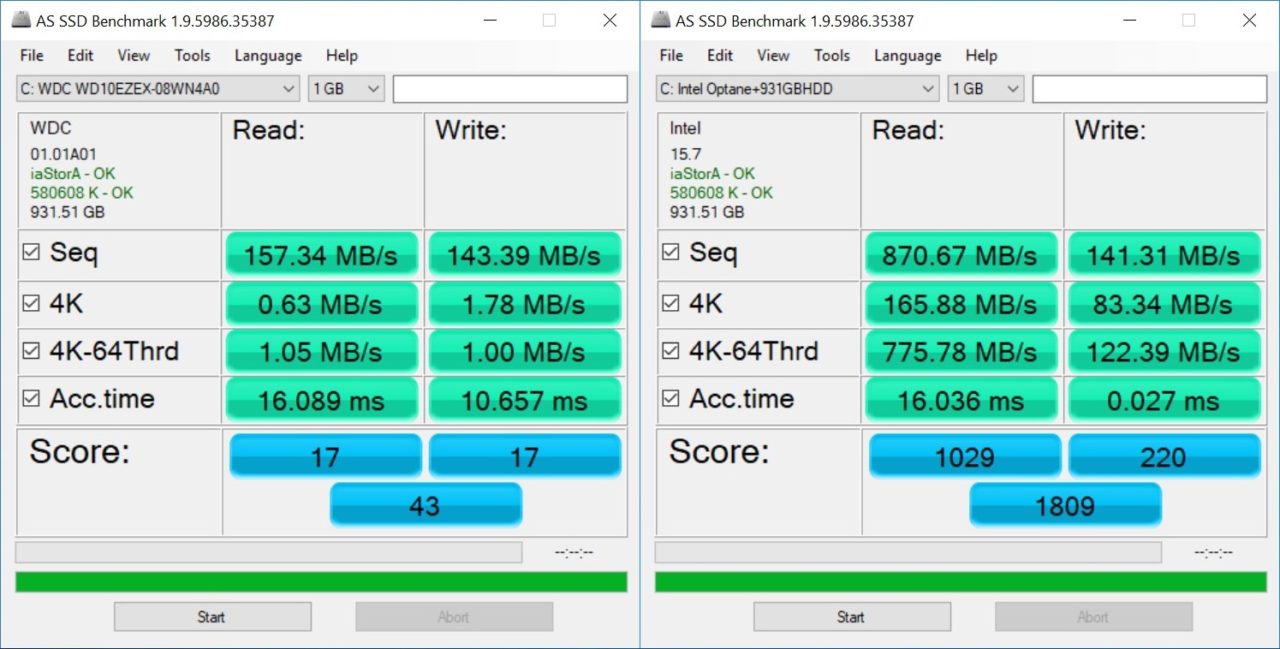Start the benchmark in the WDC window
Viewport: 1280px width, 649px height.
tap(211, 617)
